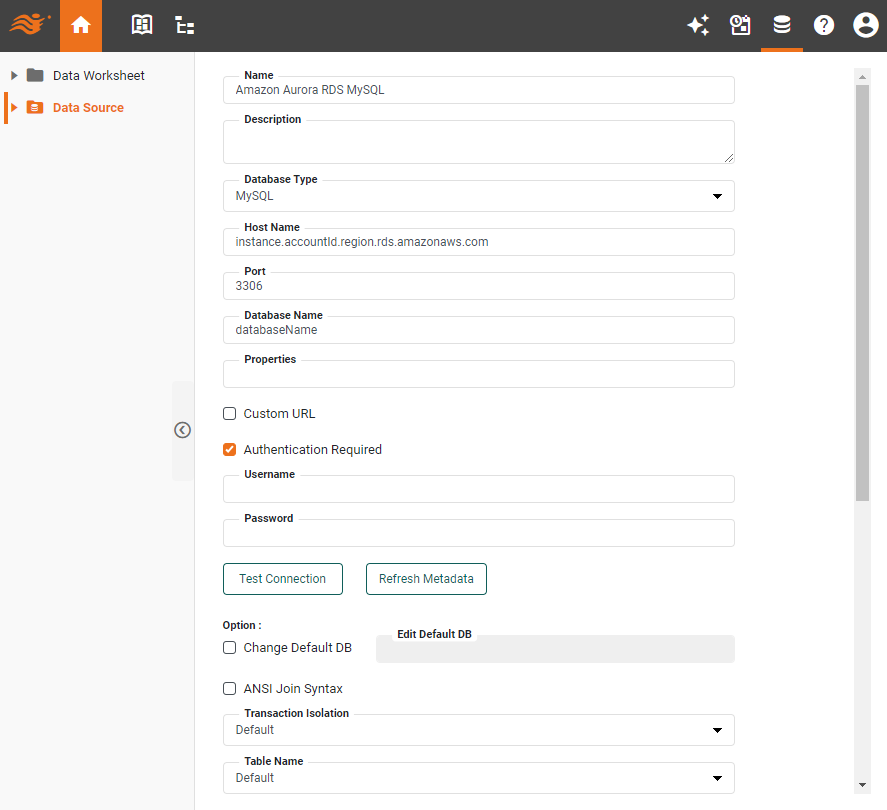
Task: Open the documentation book icon
Action: [x=141, y=25]
